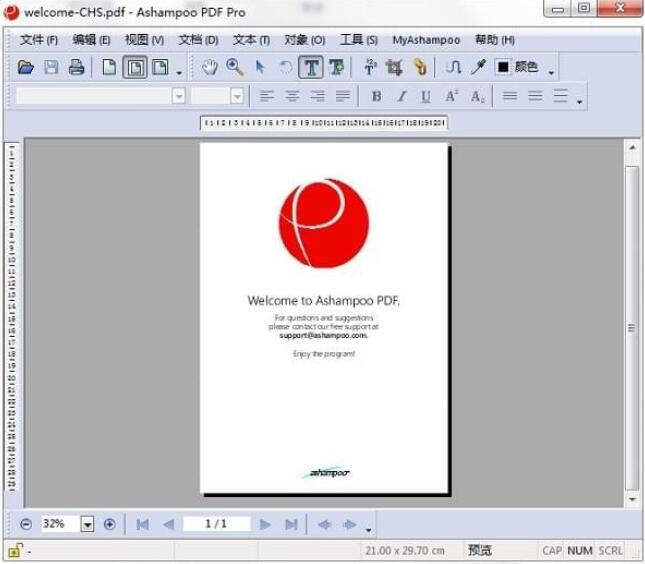This screenshot has width=645, height=564.
Task: Select the Hand pan tool
Action: click(x=210, y=68)
